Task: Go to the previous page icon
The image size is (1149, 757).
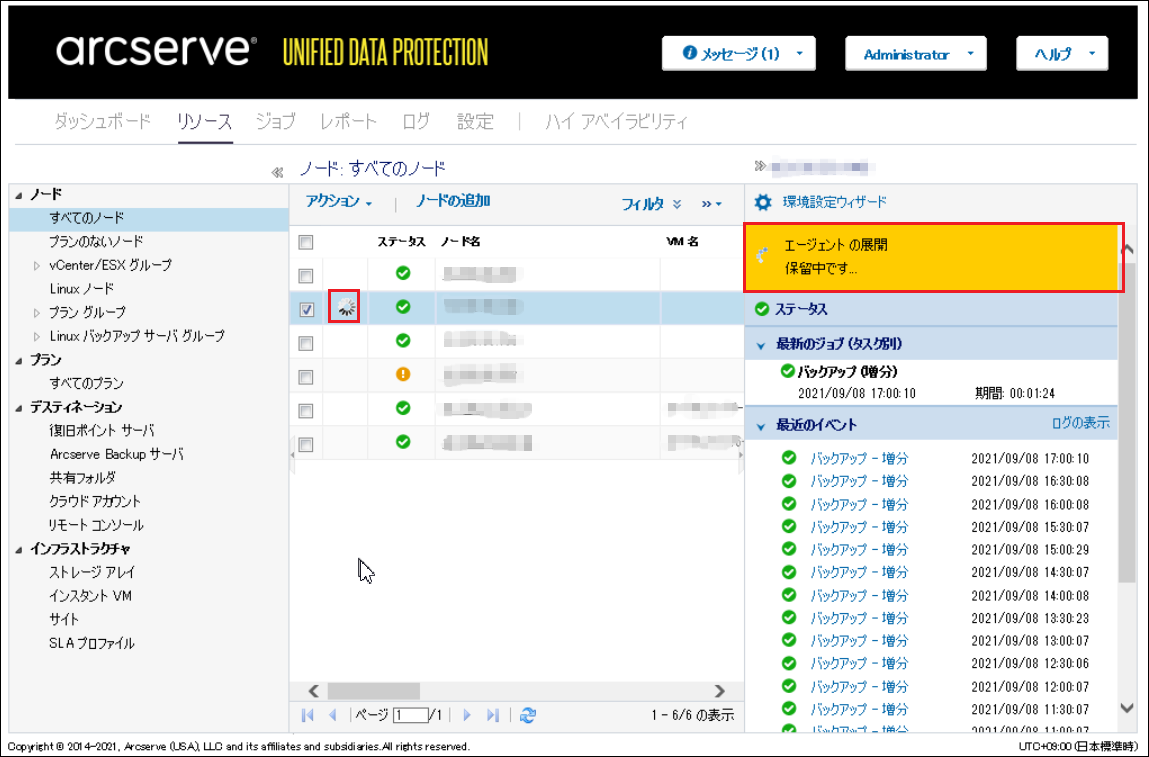Action: (x=333, y=715)
